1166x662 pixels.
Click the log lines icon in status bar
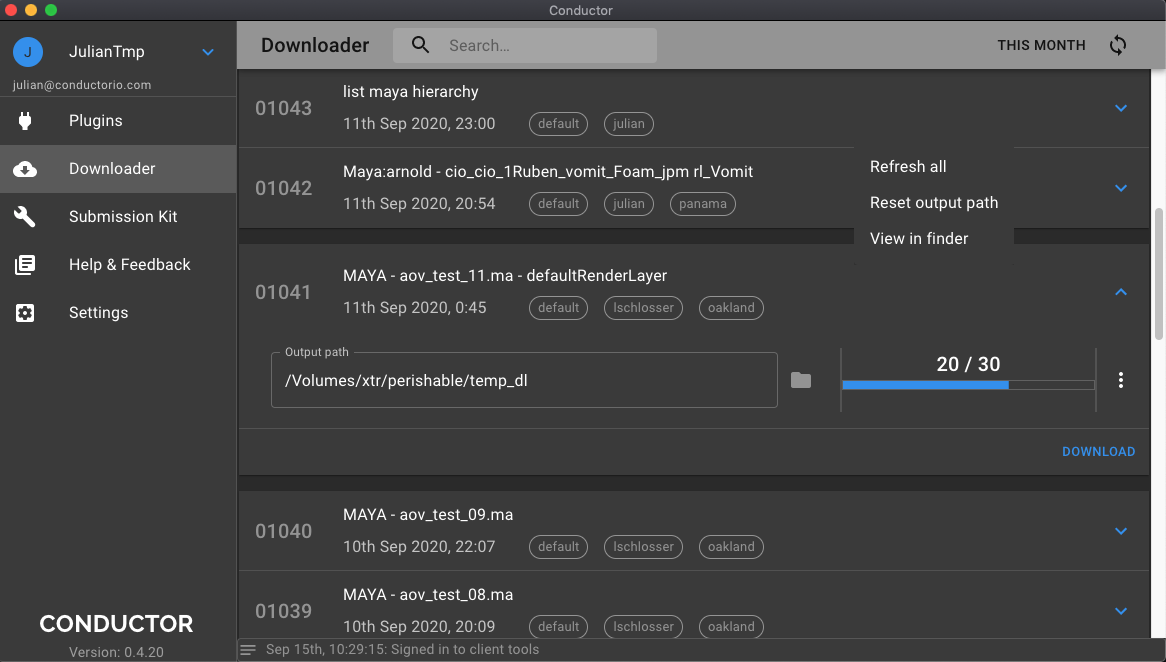[248, 650]
